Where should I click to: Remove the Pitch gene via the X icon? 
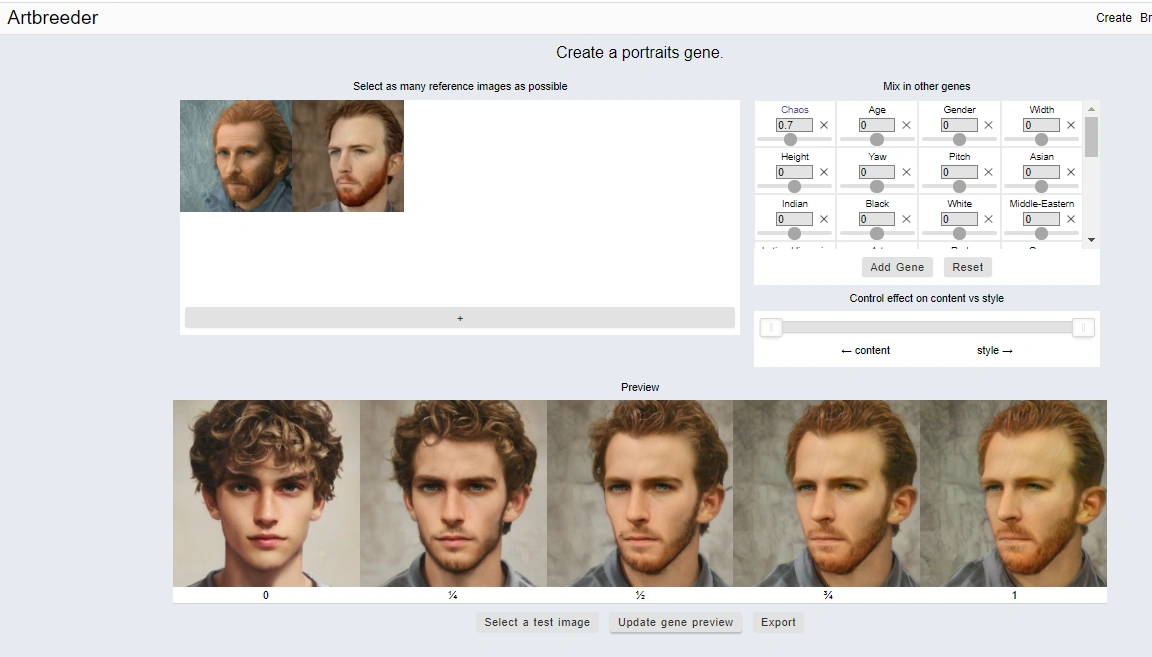click(988, 171)
